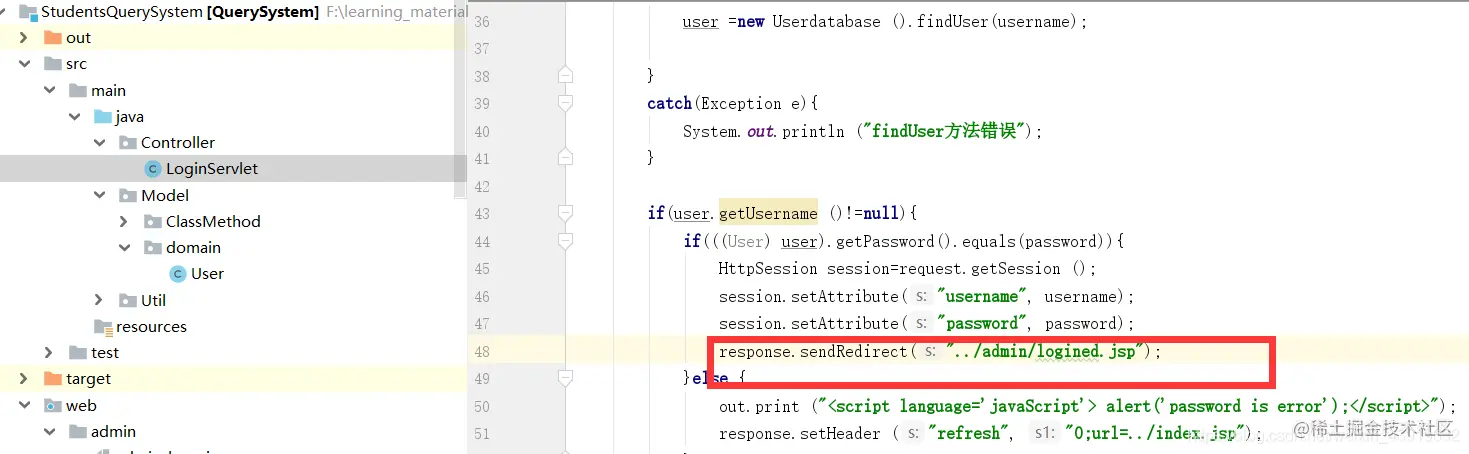Click the orange out folder icon

(53, 38)
